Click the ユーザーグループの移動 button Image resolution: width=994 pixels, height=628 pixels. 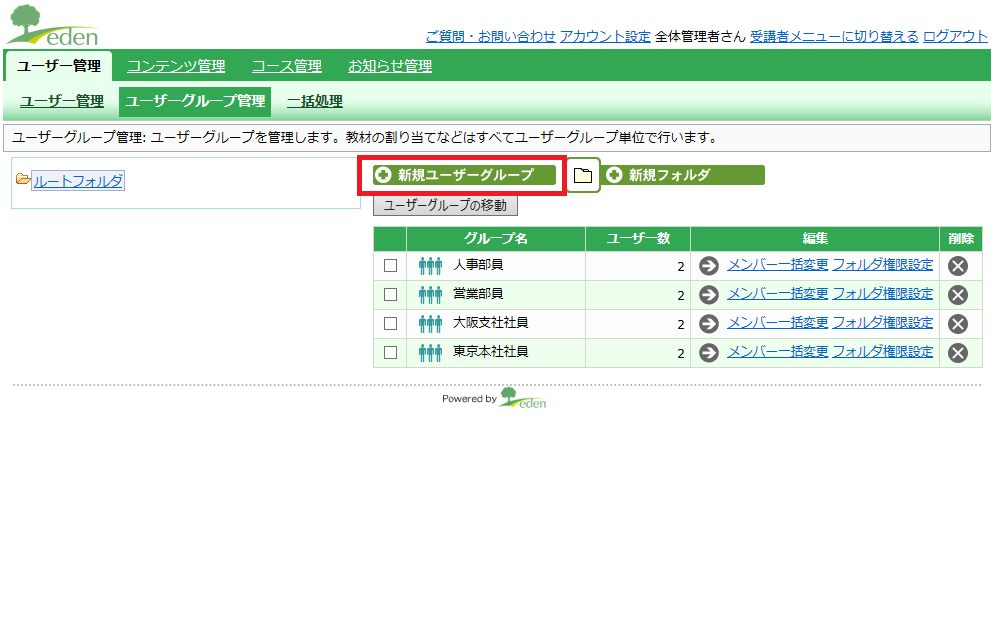(445, 205)
